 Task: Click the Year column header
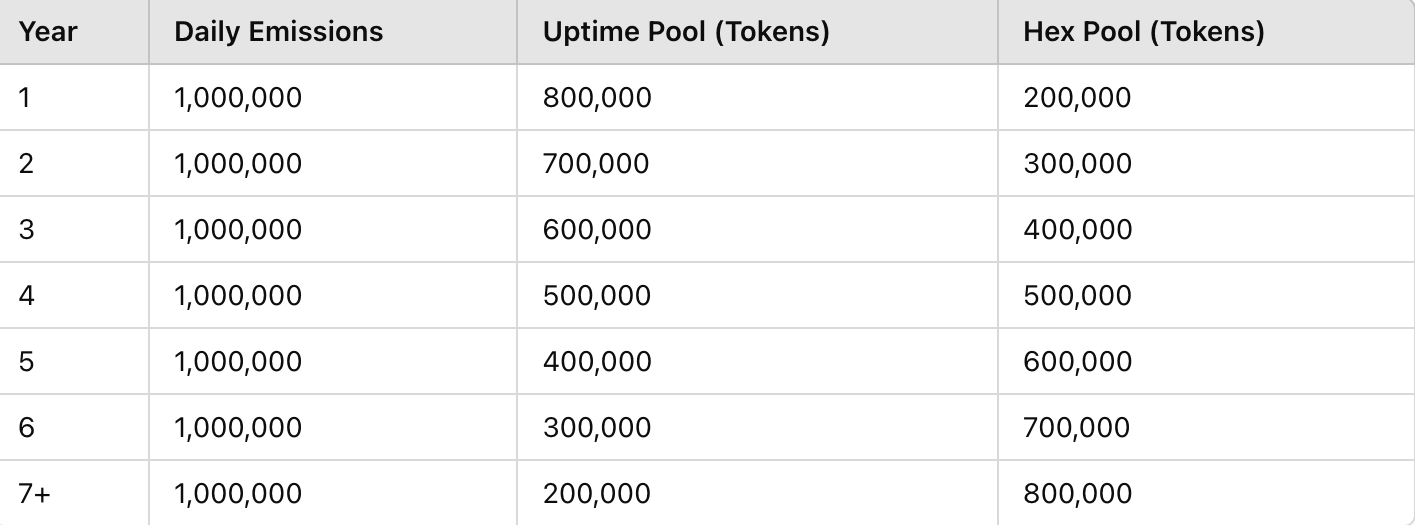coord(48,32)
